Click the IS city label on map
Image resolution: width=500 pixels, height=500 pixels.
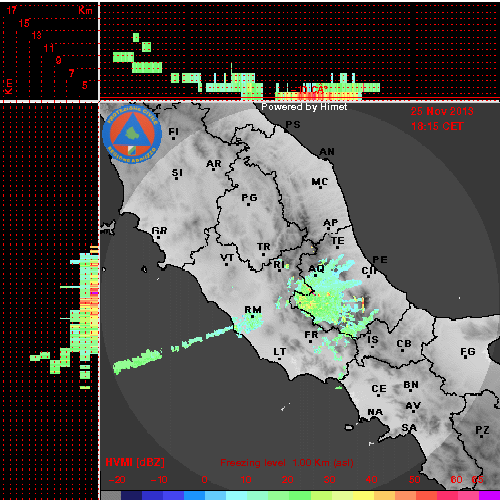(x=373, y=340)
